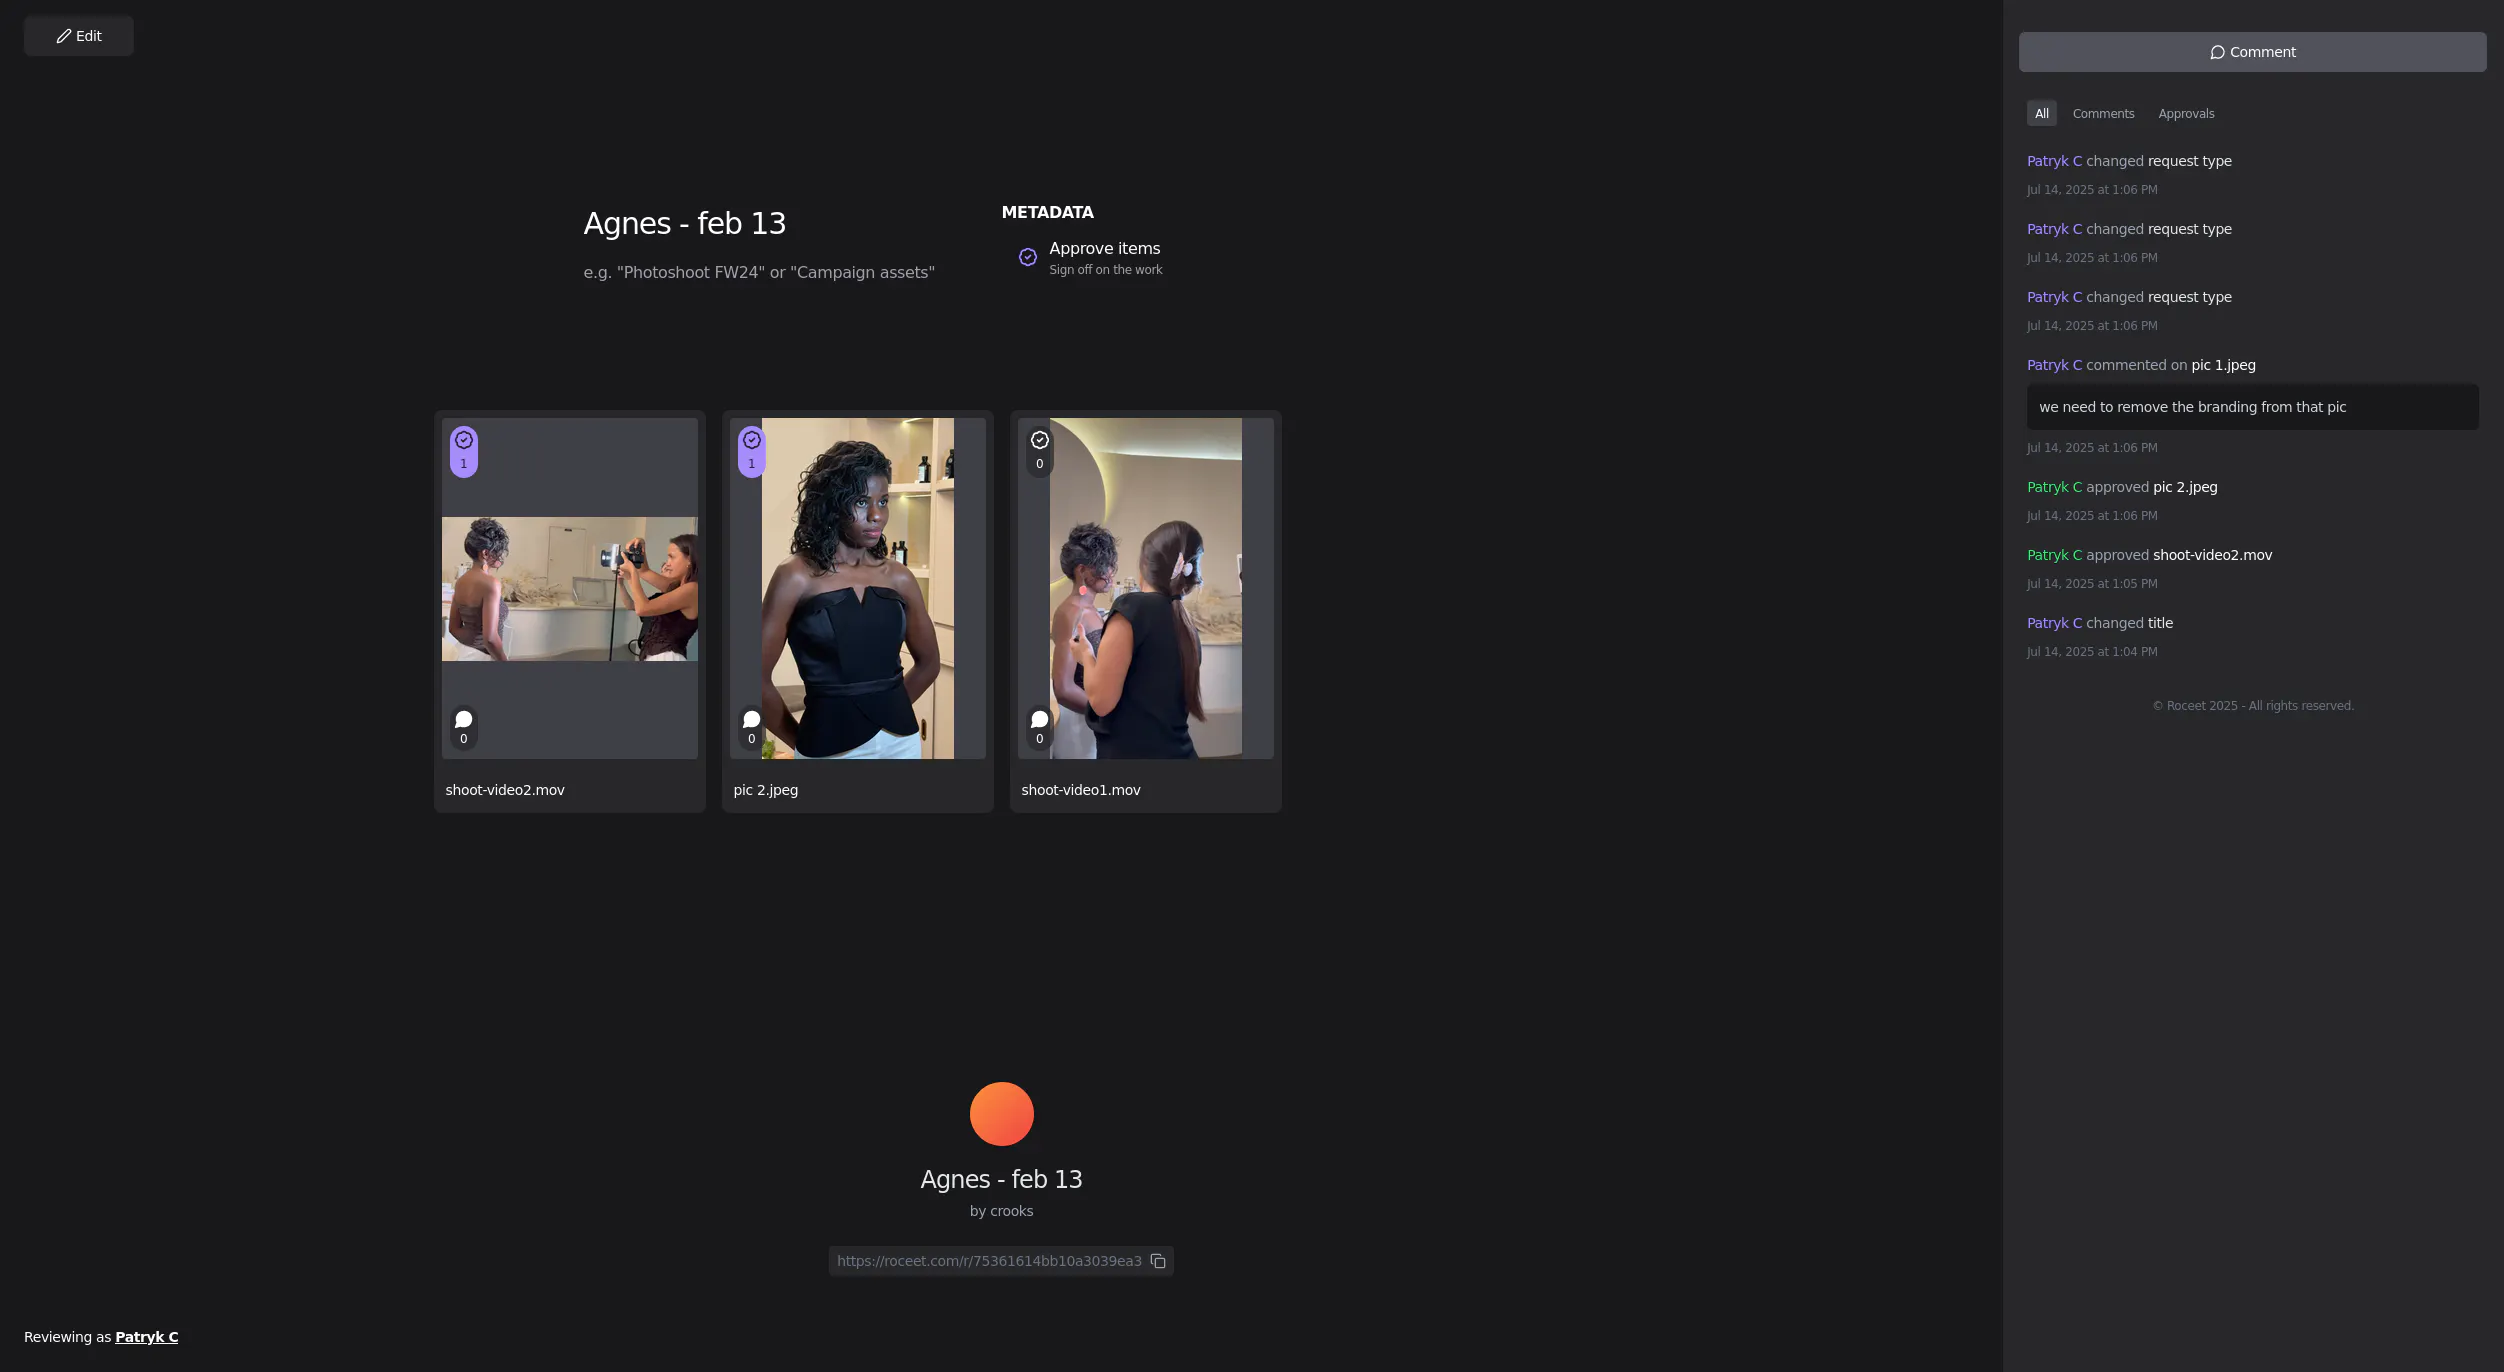Click the orange avatar circle
Screen dimensions: 2504x1372
[x=1001, y=1114]
